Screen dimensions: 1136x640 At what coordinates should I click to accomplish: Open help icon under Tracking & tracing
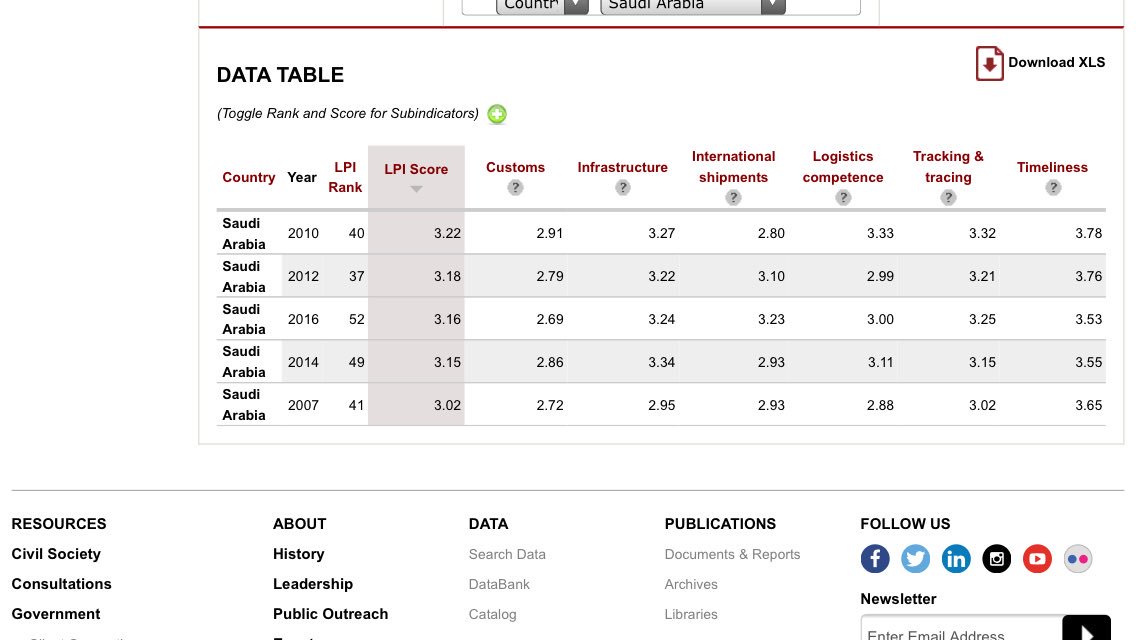point(948,197)
